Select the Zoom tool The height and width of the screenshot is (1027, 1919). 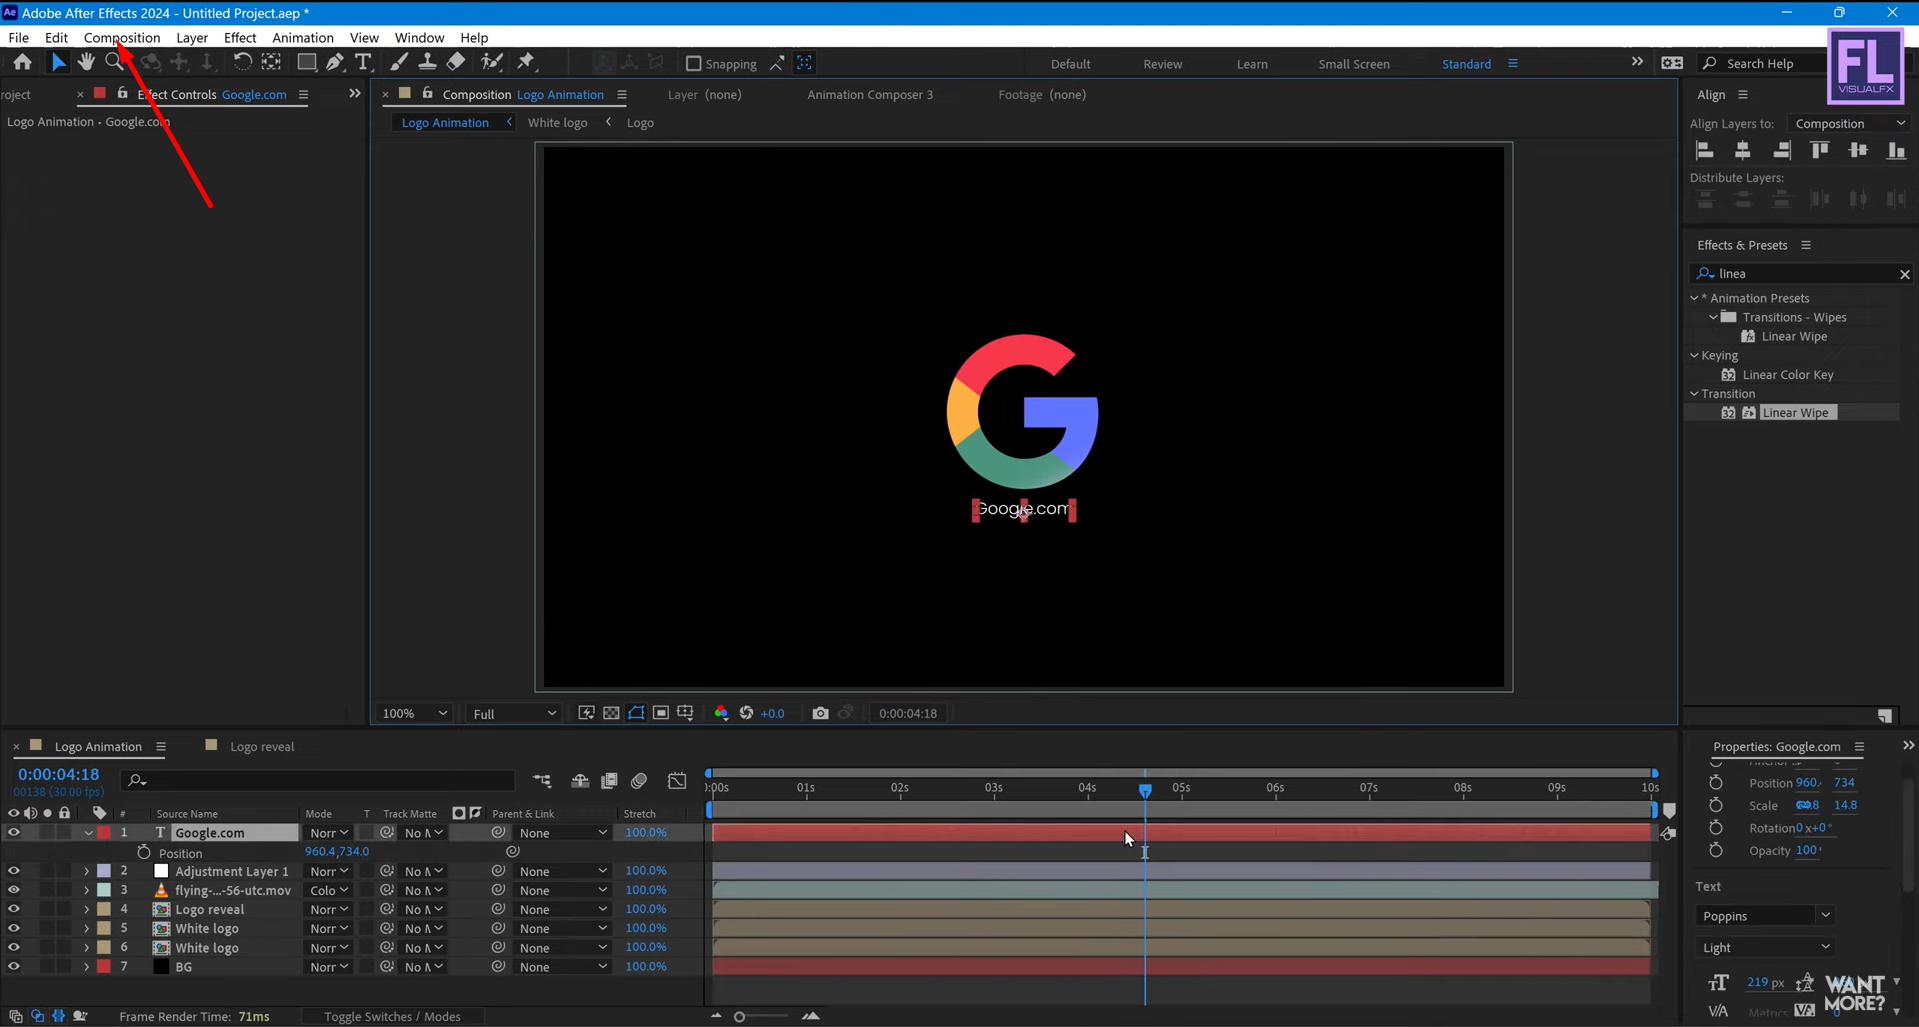click(115, 62)
